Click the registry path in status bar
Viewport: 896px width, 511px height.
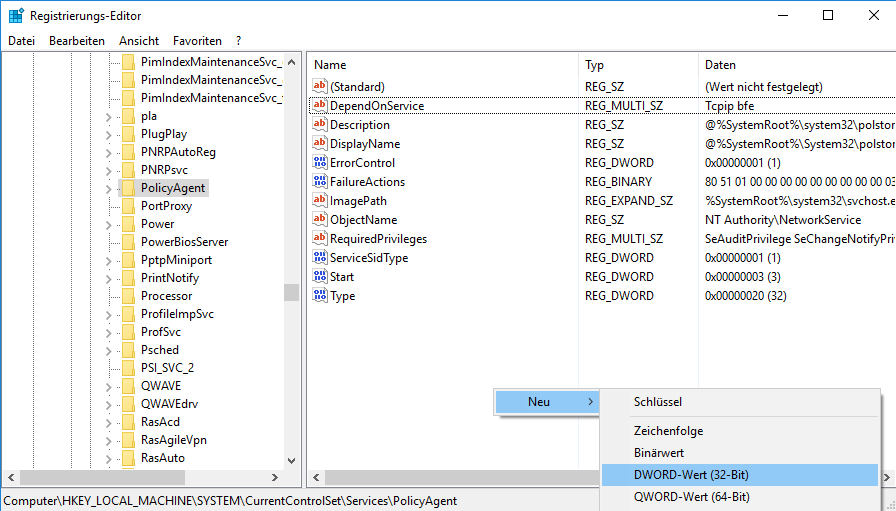[x=230, y=501]
